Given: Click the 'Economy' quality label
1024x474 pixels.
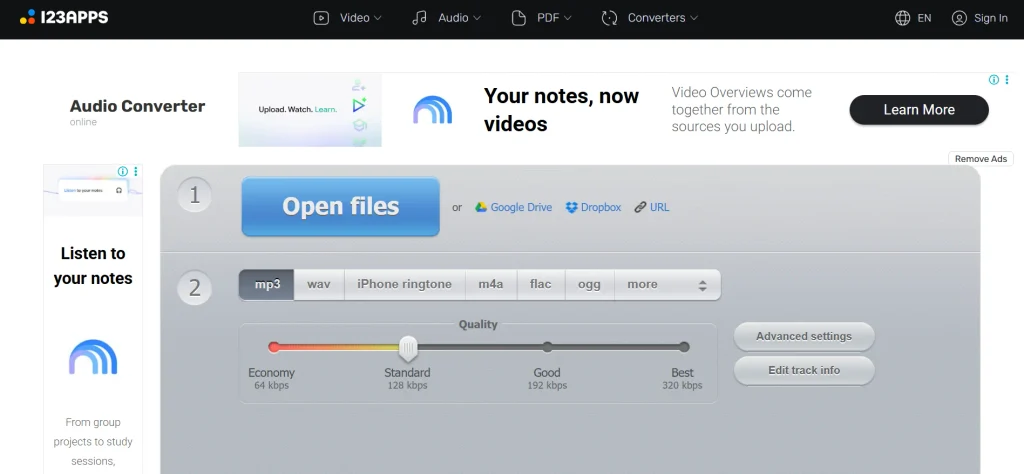Looking at the screenshot, I should [x=271, y=373].
